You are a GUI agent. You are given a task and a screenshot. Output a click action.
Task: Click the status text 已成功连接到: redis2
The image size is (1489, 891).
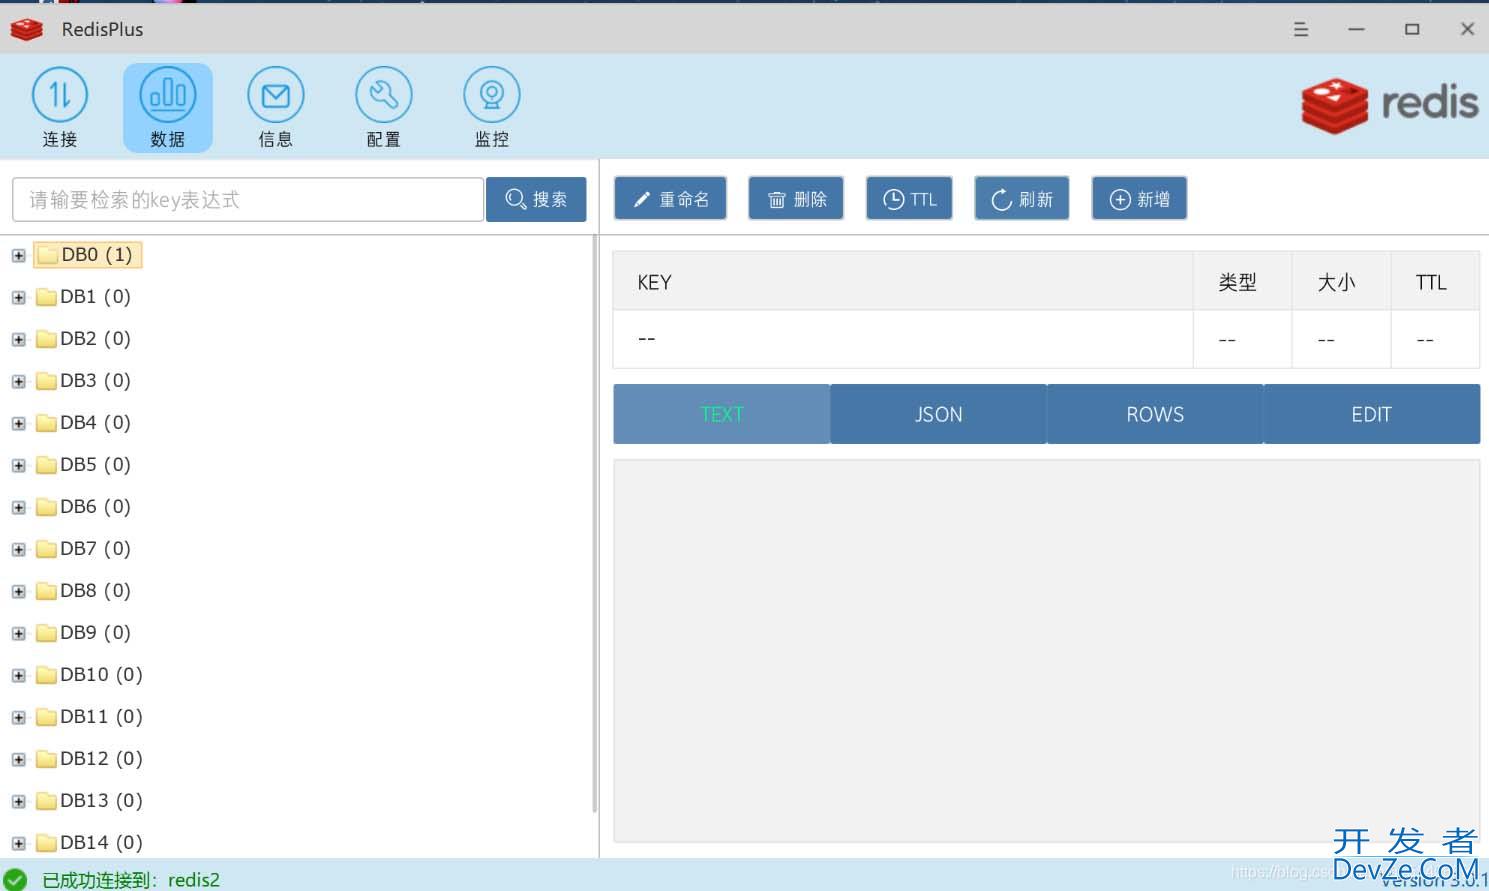[x=131, y=880]
